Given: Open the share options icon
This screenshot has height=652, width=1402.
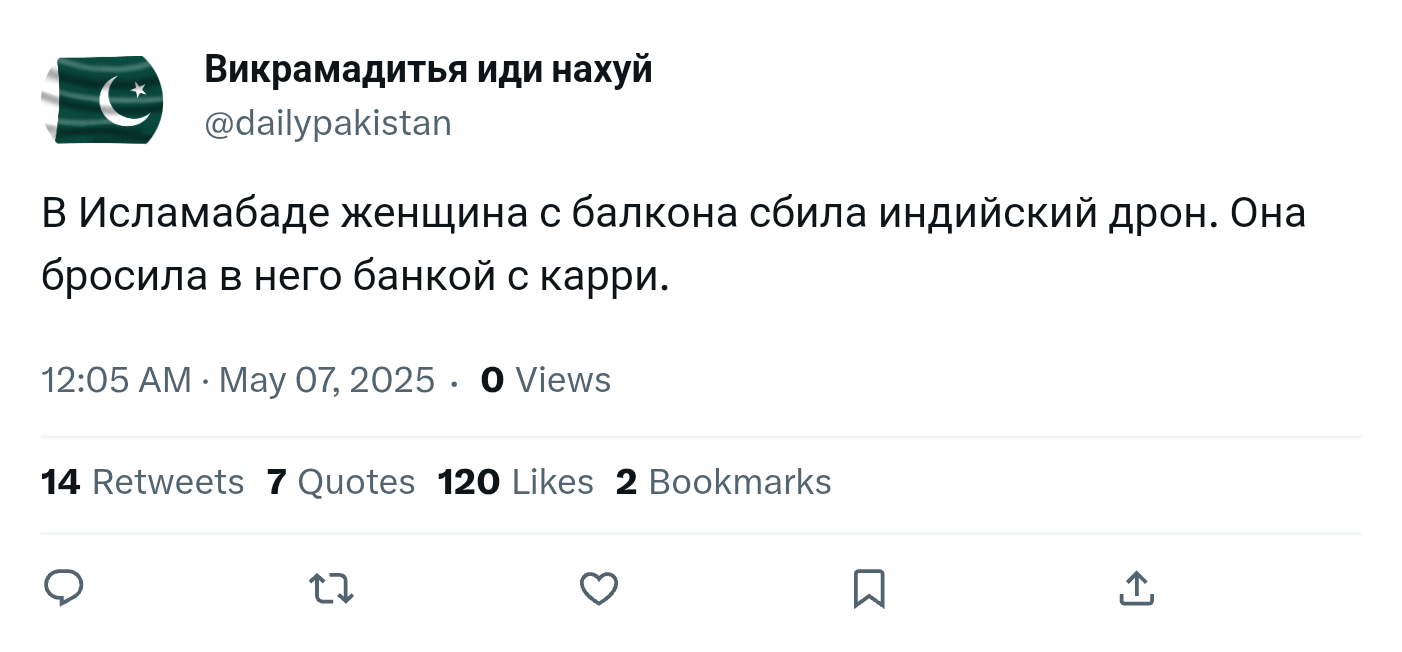Looking at the screenshot, I should point(1135,588).
